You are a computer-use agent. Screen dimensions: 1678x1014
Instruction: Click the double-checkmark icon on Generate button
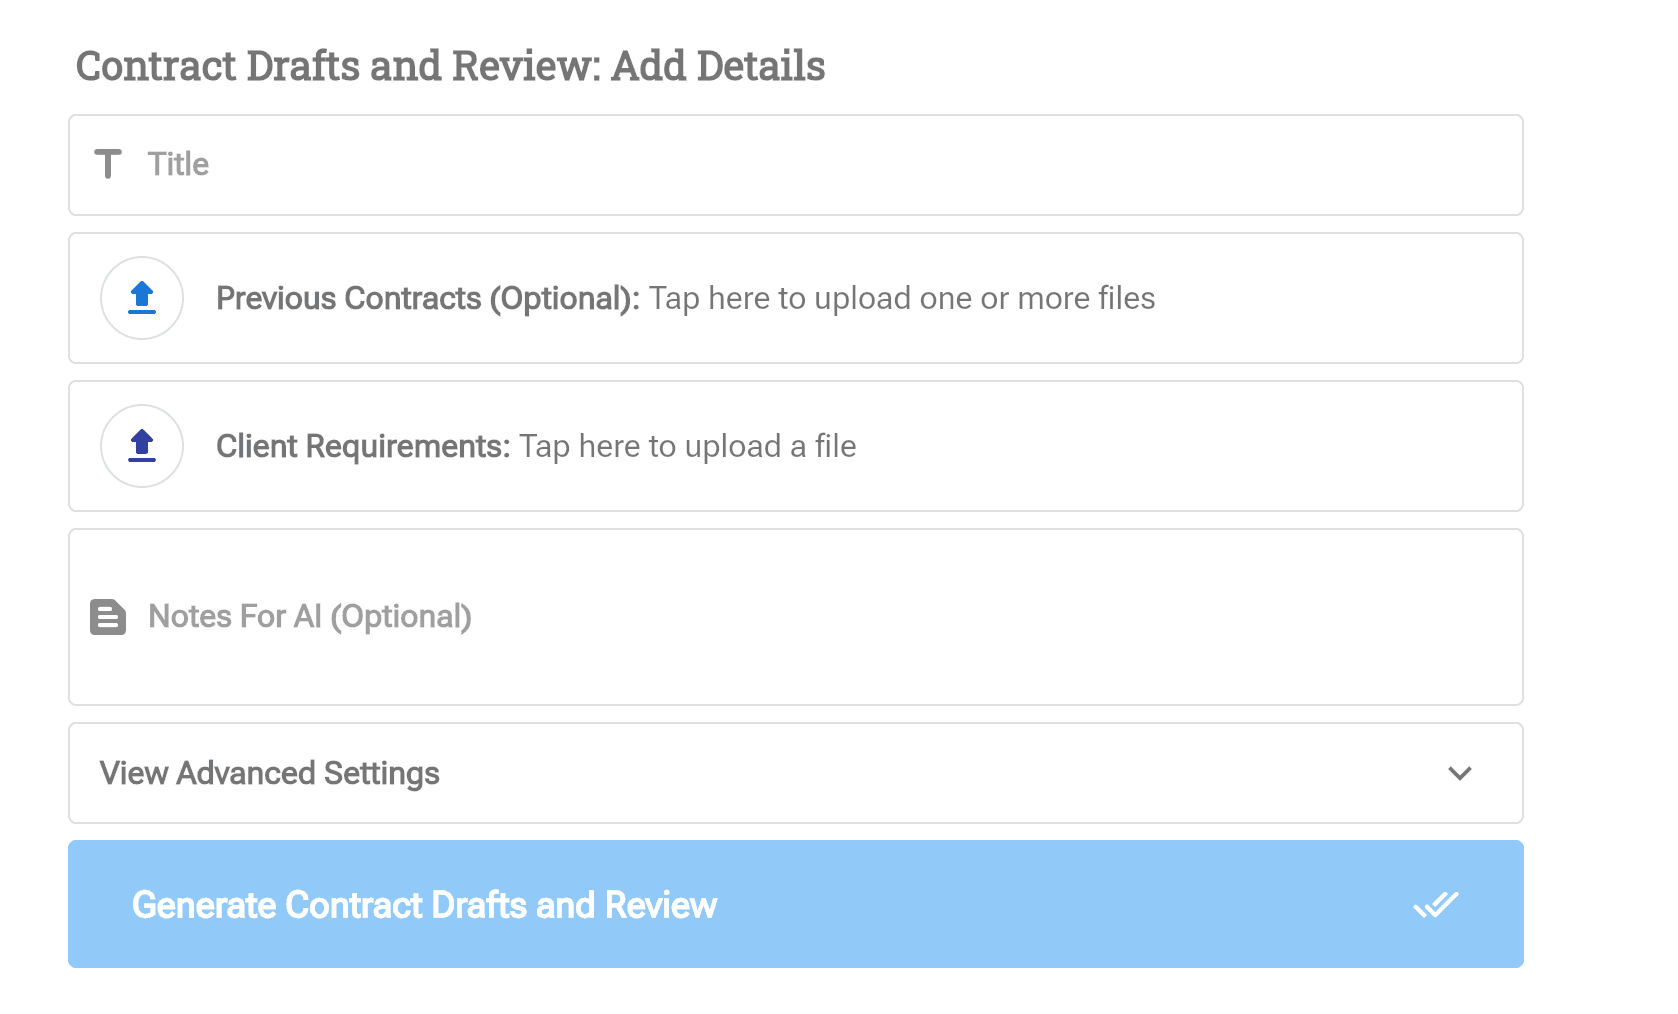click(1436, 905)
